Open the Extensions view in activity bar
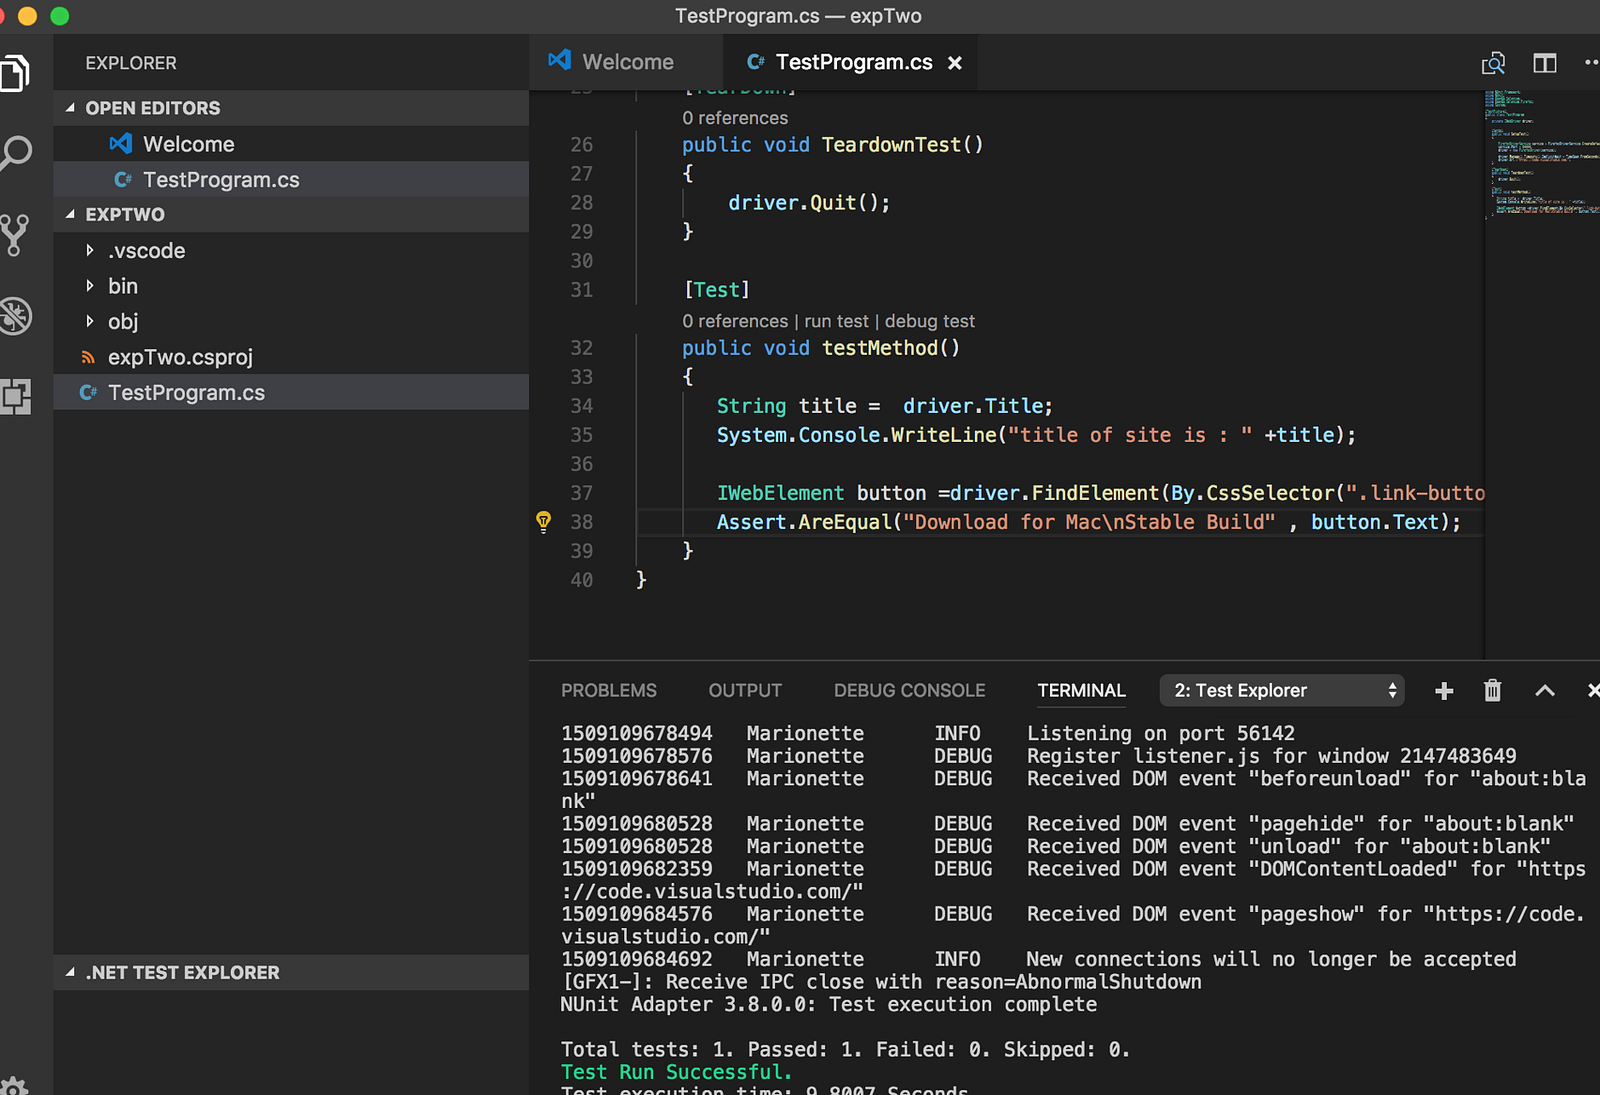This screenshot has width=1600, height=1095. tap(15, 397)
